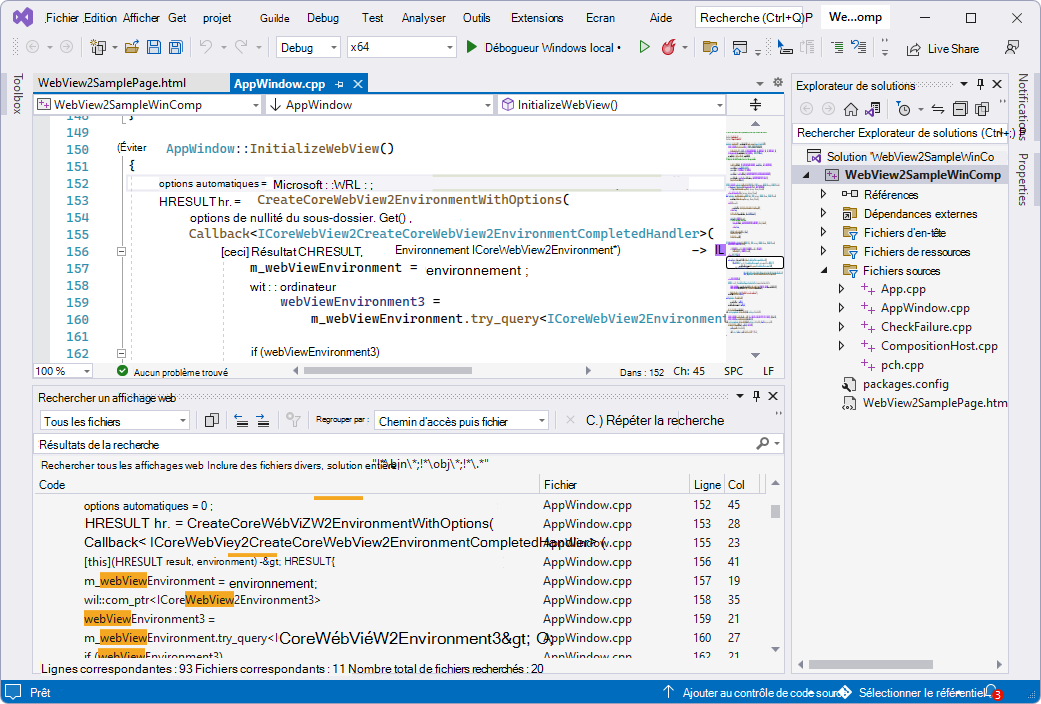The width and height of the screenshot is (1041, 704).
Task: Open the search results magnifier icon
Action: 762,441
